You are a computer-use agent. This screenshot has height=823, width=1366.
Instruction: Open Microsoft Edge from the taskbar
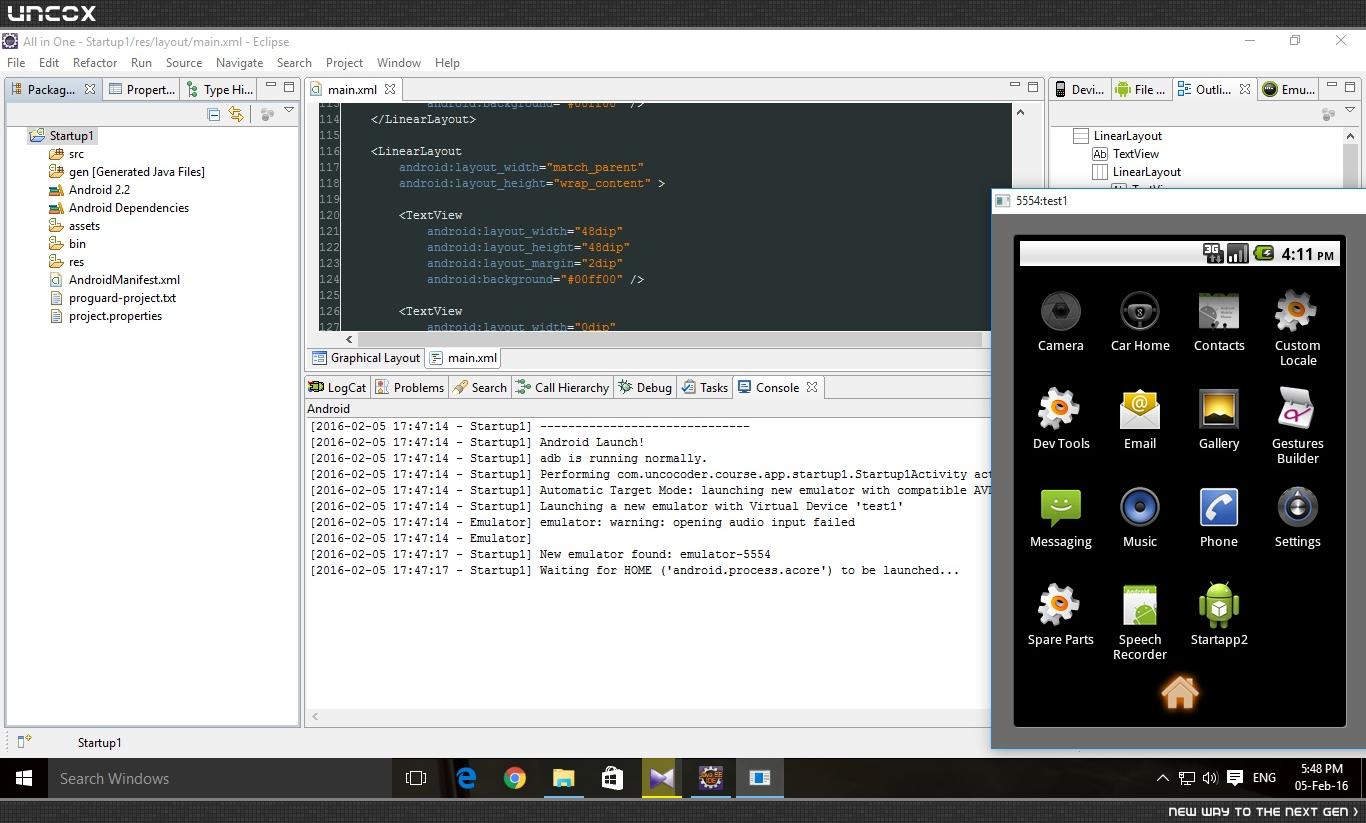click(466, 778)
